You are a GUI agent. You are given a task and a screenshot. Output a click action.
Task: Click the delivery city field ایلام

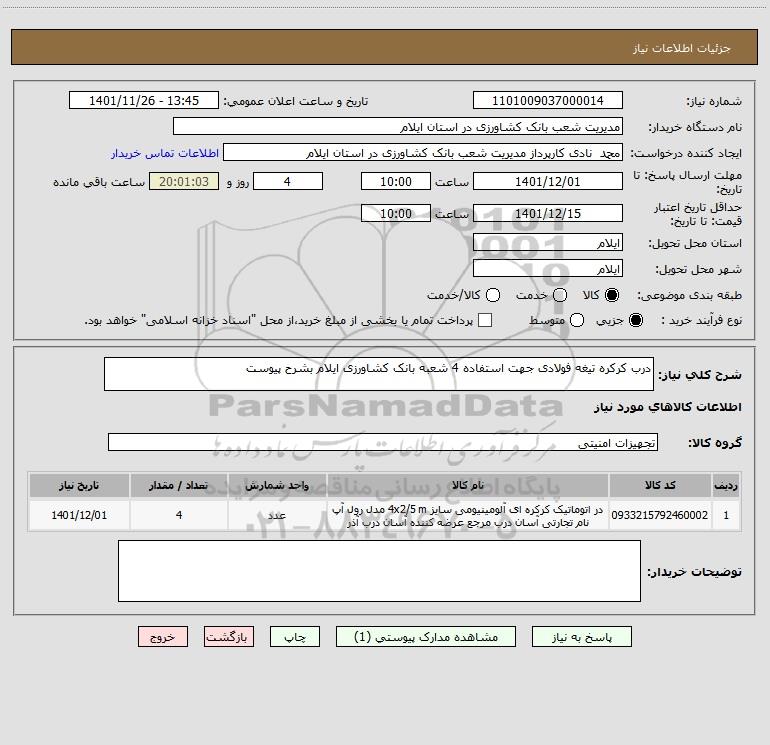coord(548,269)
